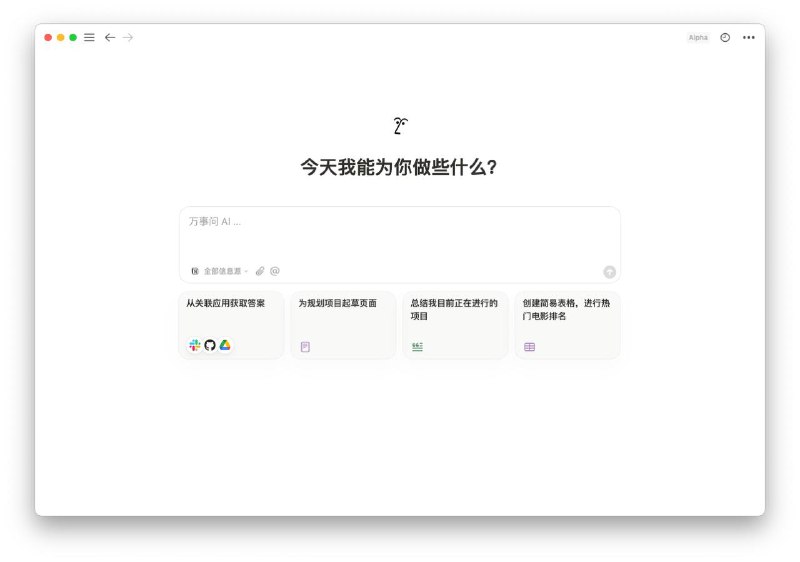Click the Slack icon on the first card

click(x=195, y=345)
